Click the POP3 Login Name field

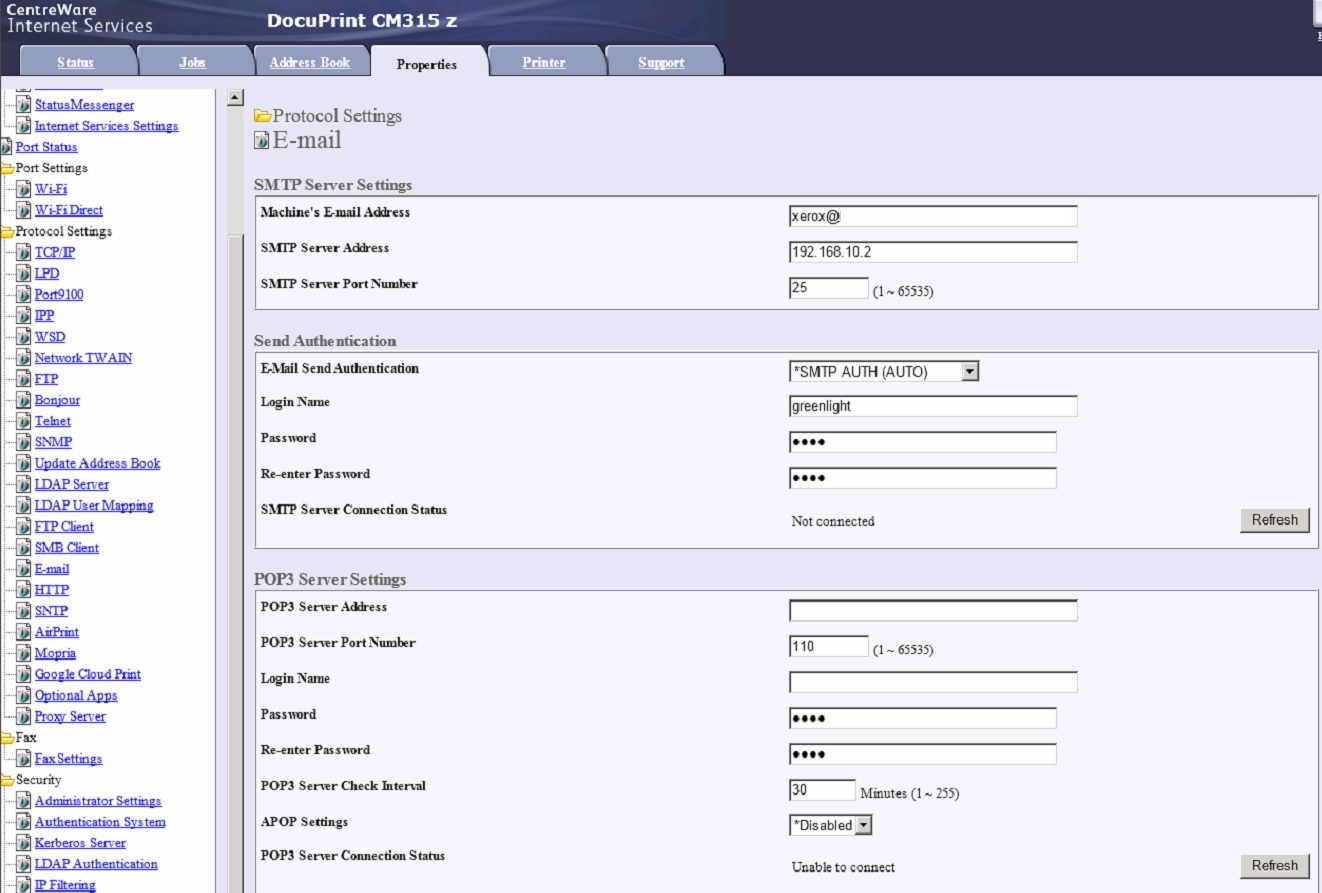(933, 682)
